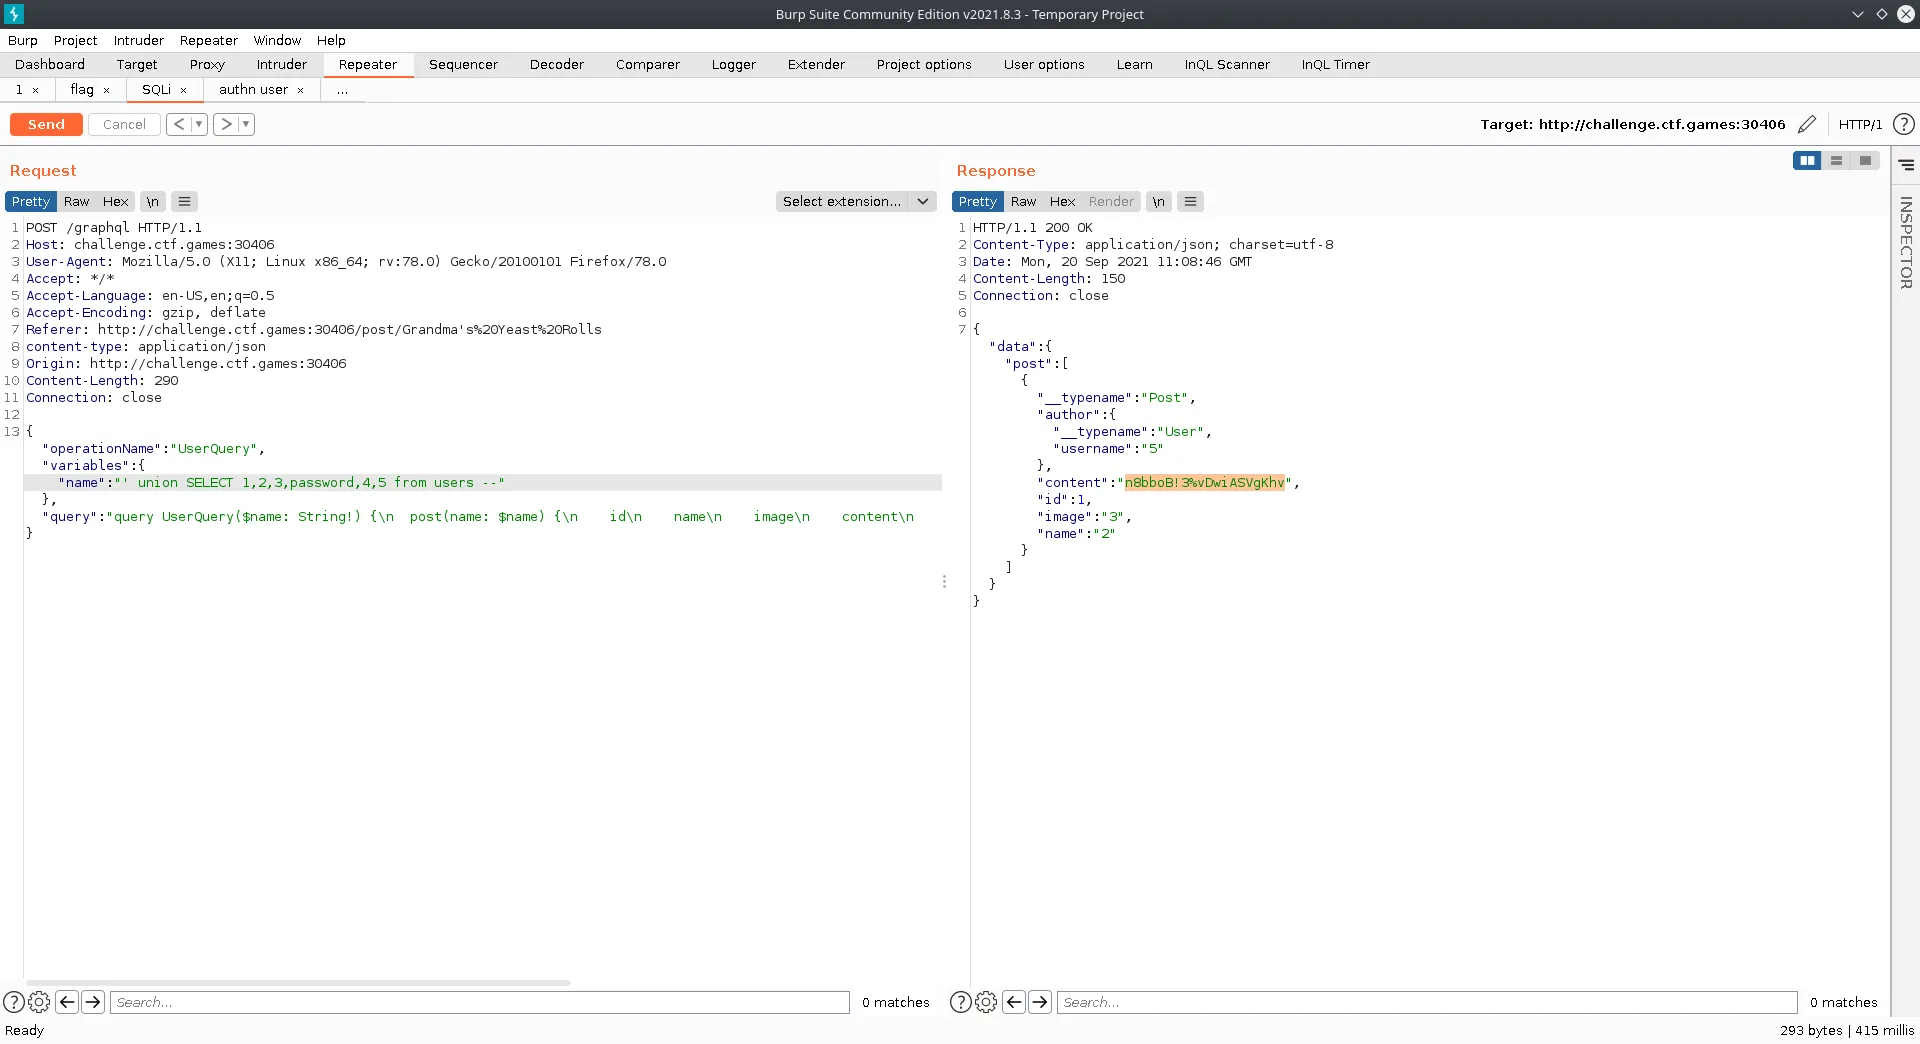Switch Response view to Hex
1920x1044 pixels.
click(1062, 201)
